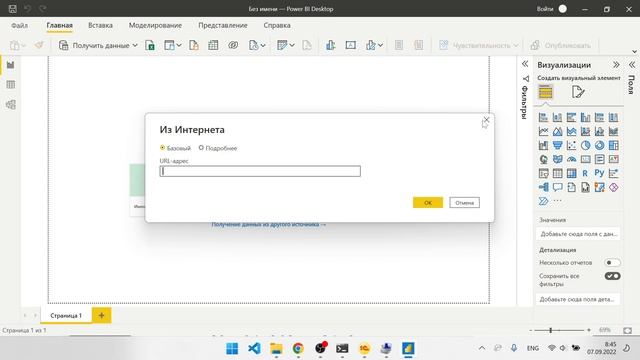Click the Excel workbook toolbar icon
The width and height of the screenshot is (640, 360).
click(150, 45)
